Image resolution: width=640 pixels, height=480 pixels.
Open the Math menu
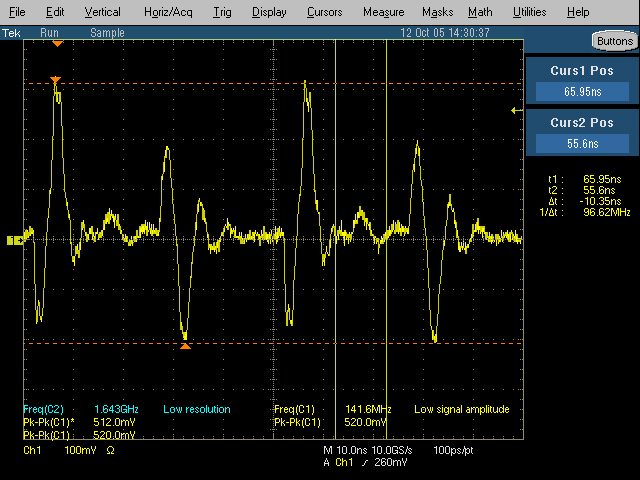[x=480, y=12]
